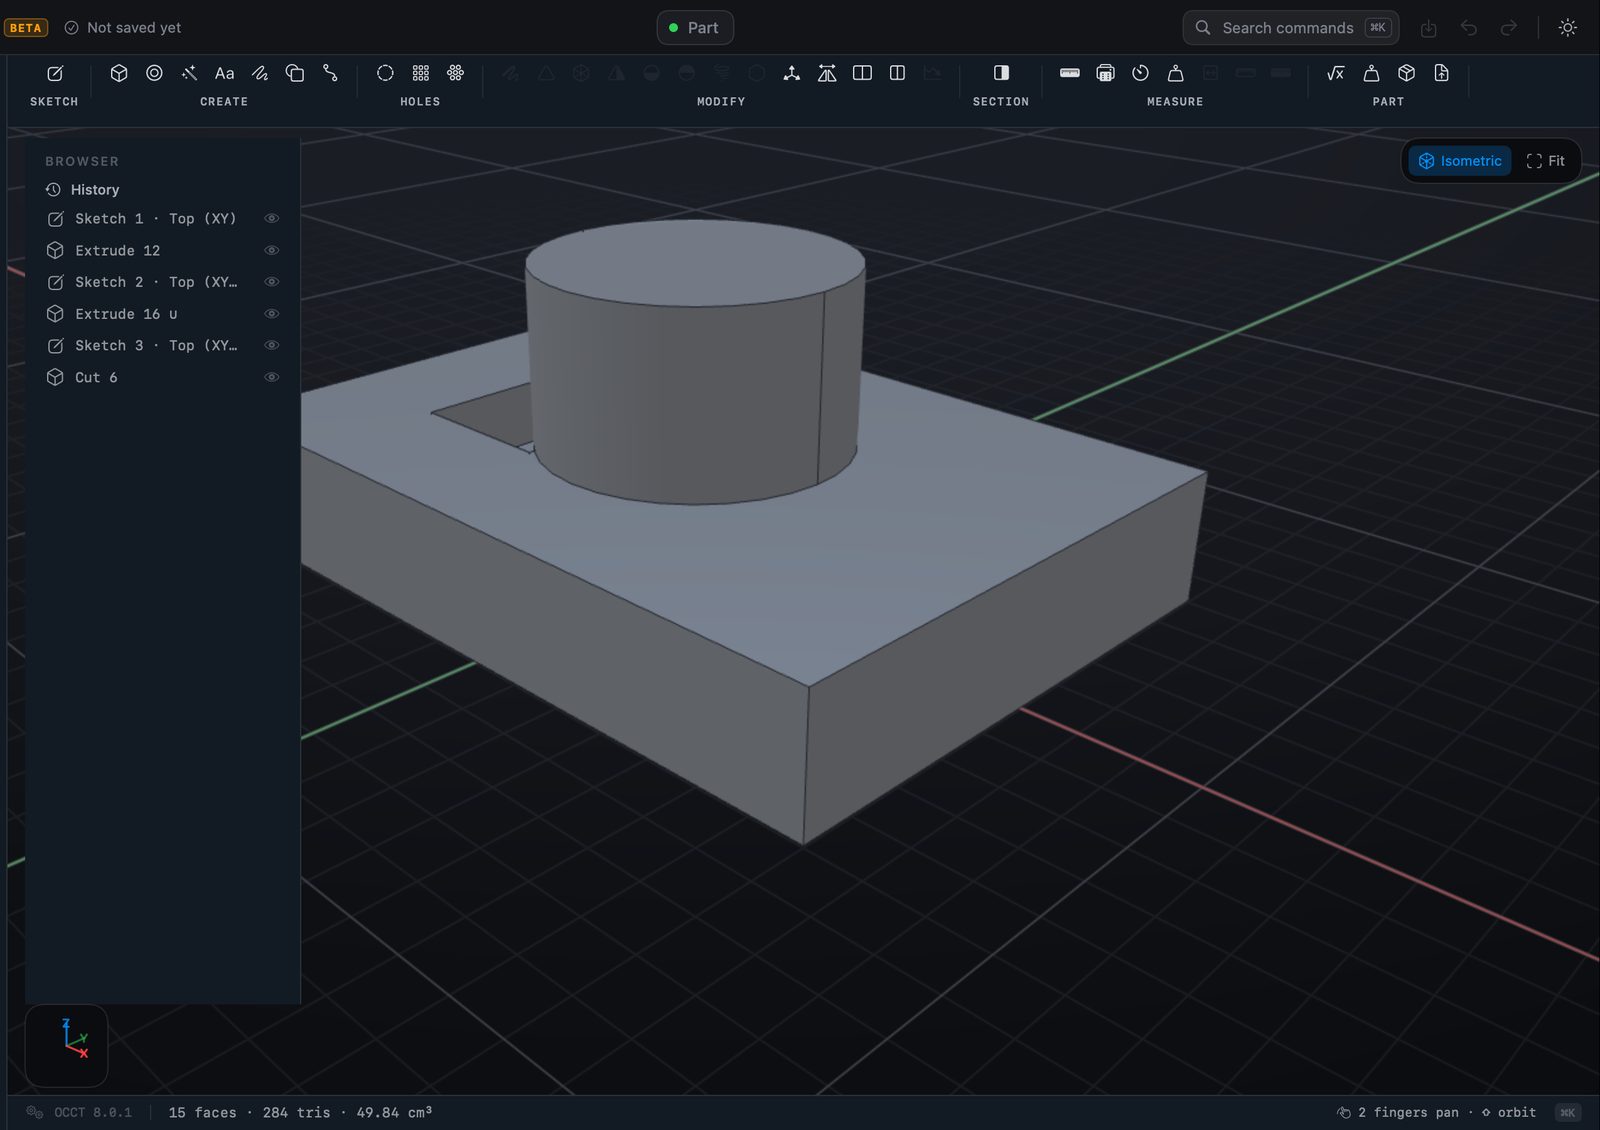
Task: Select the Cut 6 feature
Action: tap(163, 377)
